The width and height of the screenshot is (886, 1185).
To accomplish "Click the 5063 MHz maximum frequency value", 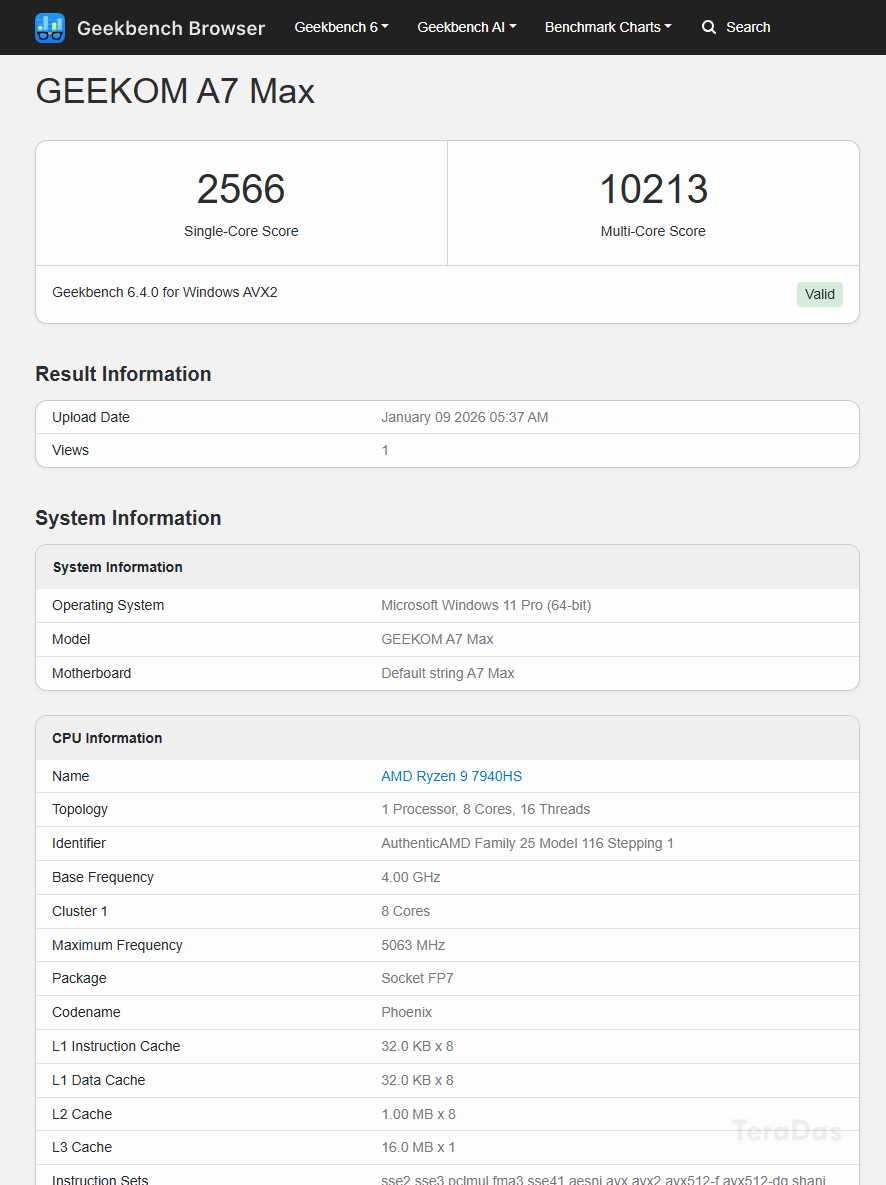I will point(413,945).
